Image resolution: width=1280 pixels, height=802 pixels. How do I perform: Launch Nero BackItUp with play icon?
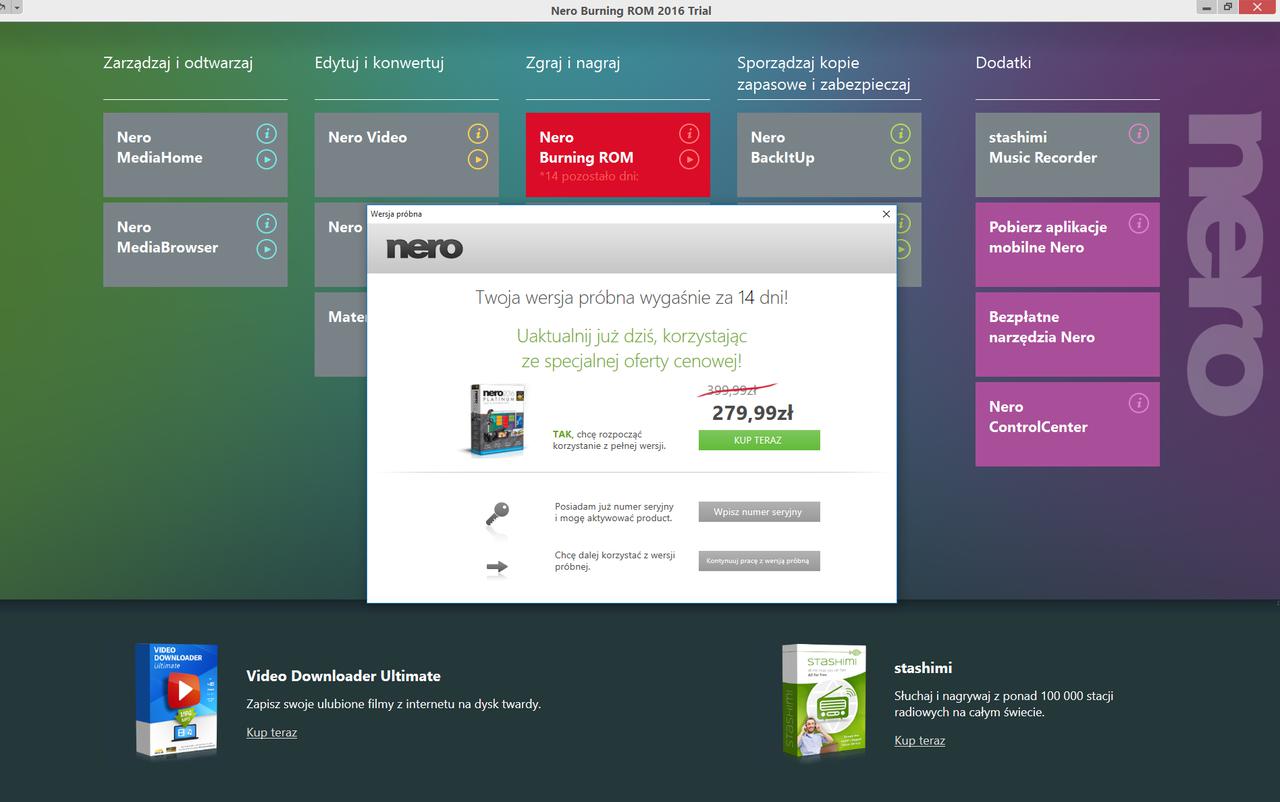(900, 159)
